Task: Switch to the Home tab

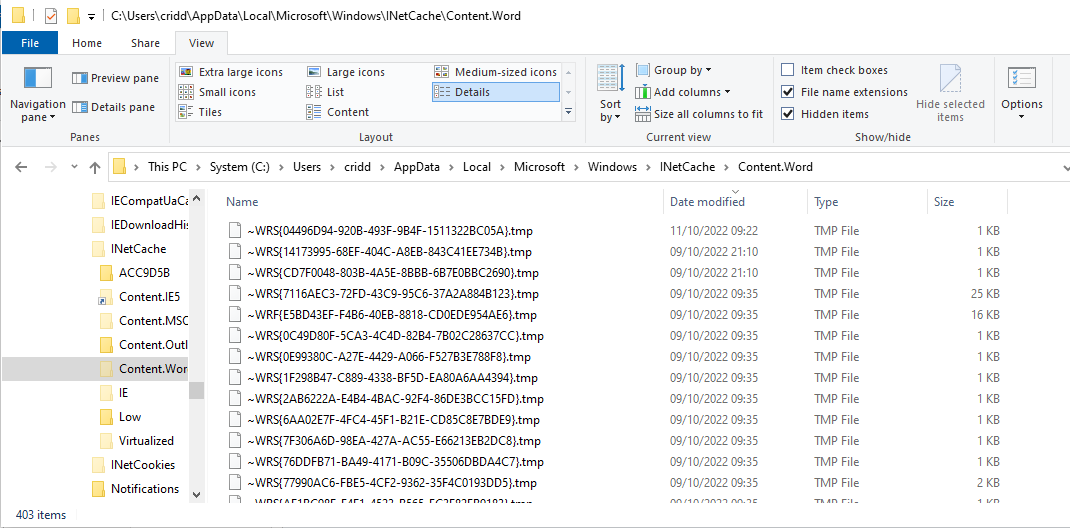Action: [x=87, y=43]
